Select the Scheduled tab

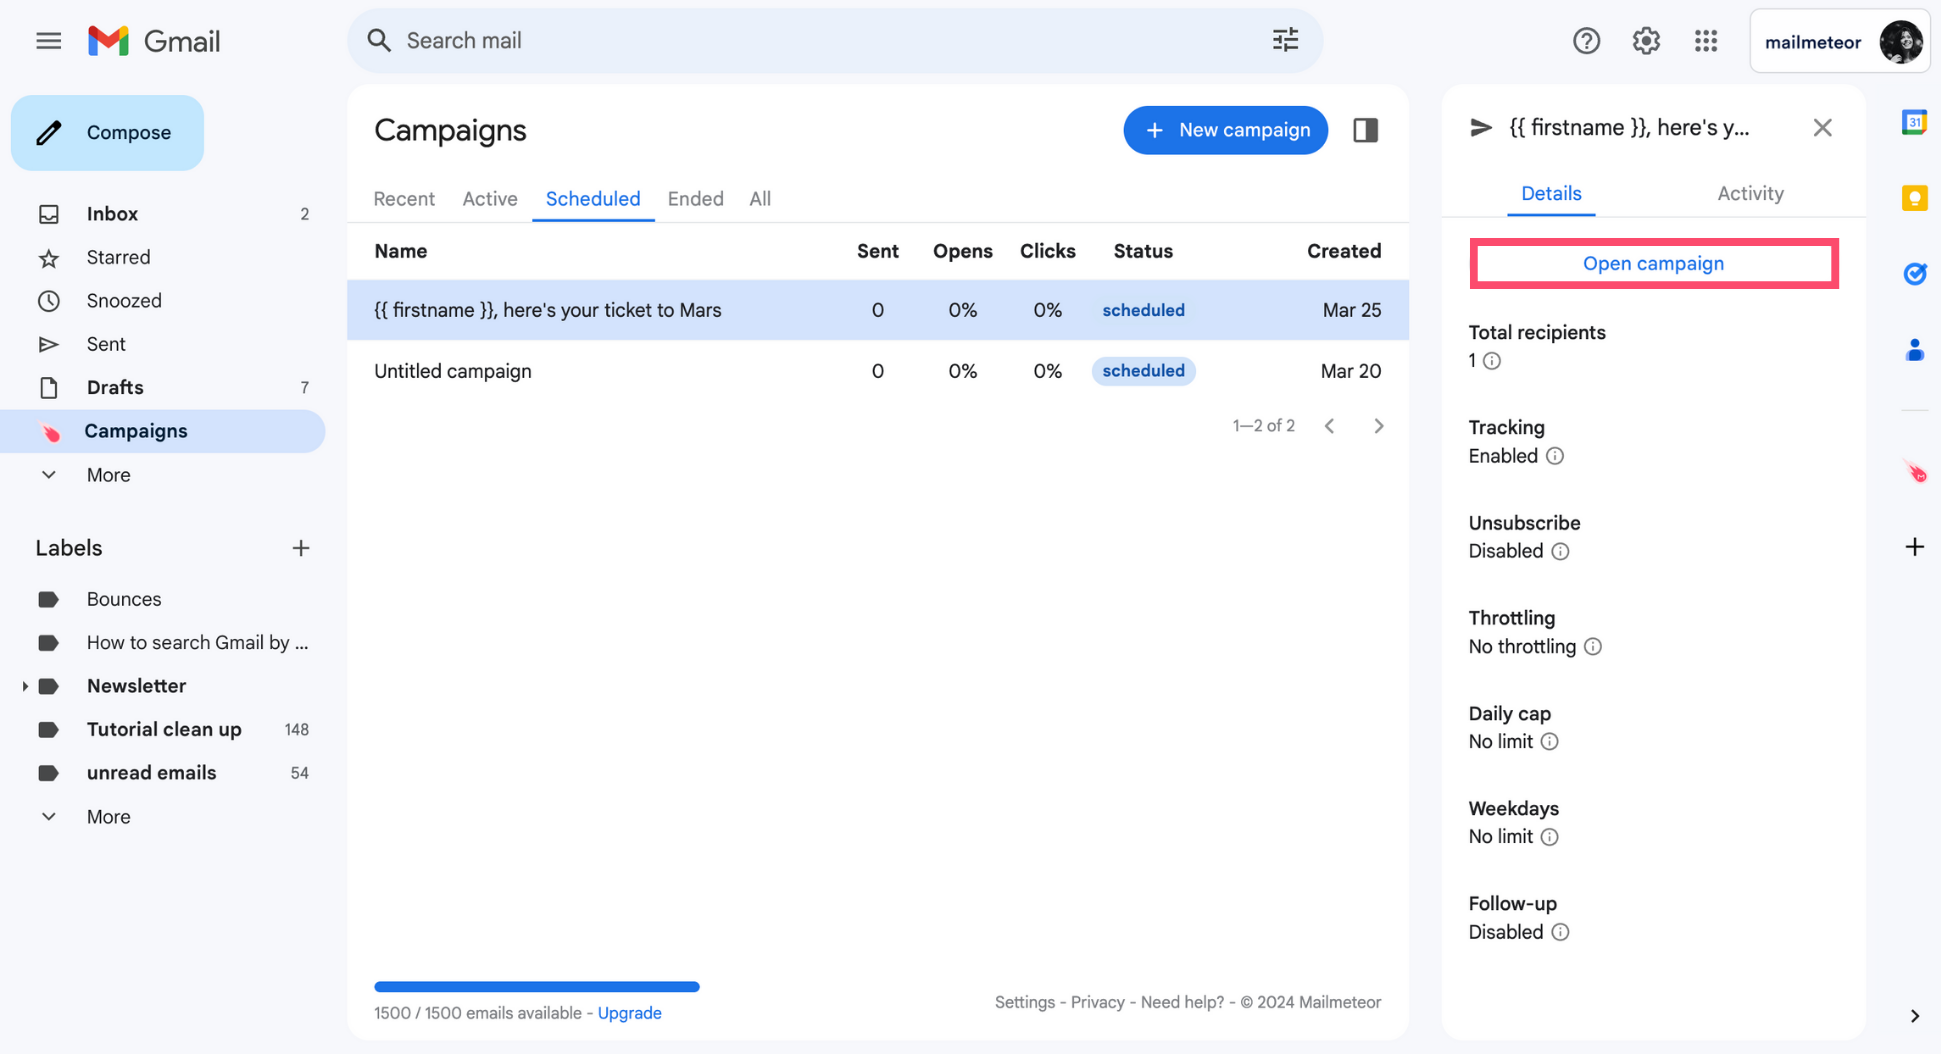click(x=593, y=199)
